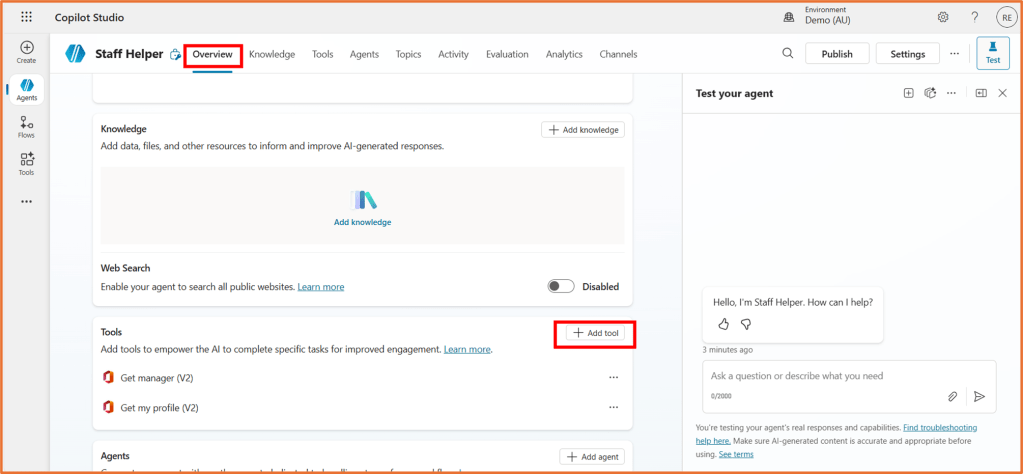
Task: Switch to the Topics tab
Action: coord(408,55)
